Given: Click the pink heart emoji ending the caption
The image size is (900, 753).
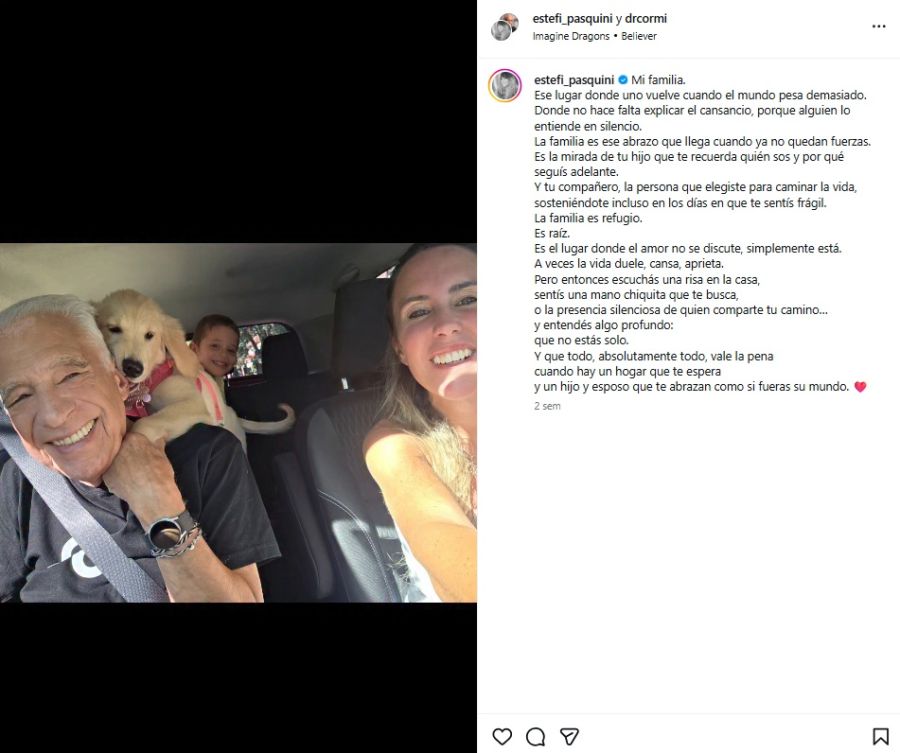Looking at the screenshot, I should 860,387.
